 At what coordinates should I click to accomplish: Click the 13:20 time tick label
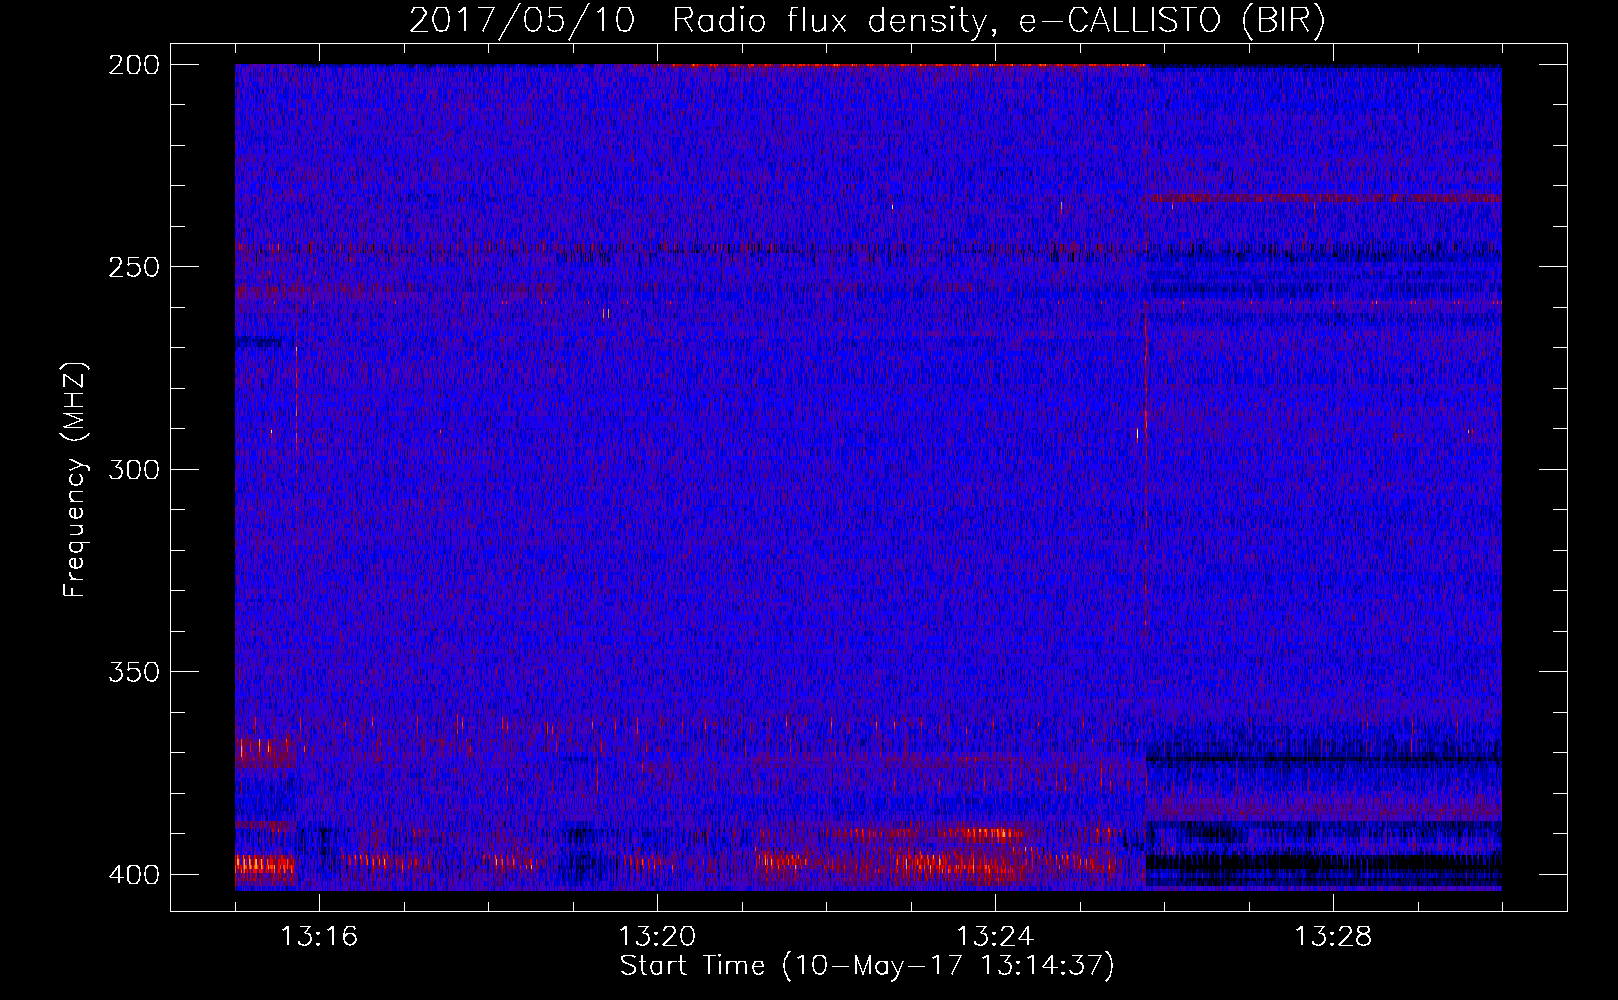(x=657, y=937)
